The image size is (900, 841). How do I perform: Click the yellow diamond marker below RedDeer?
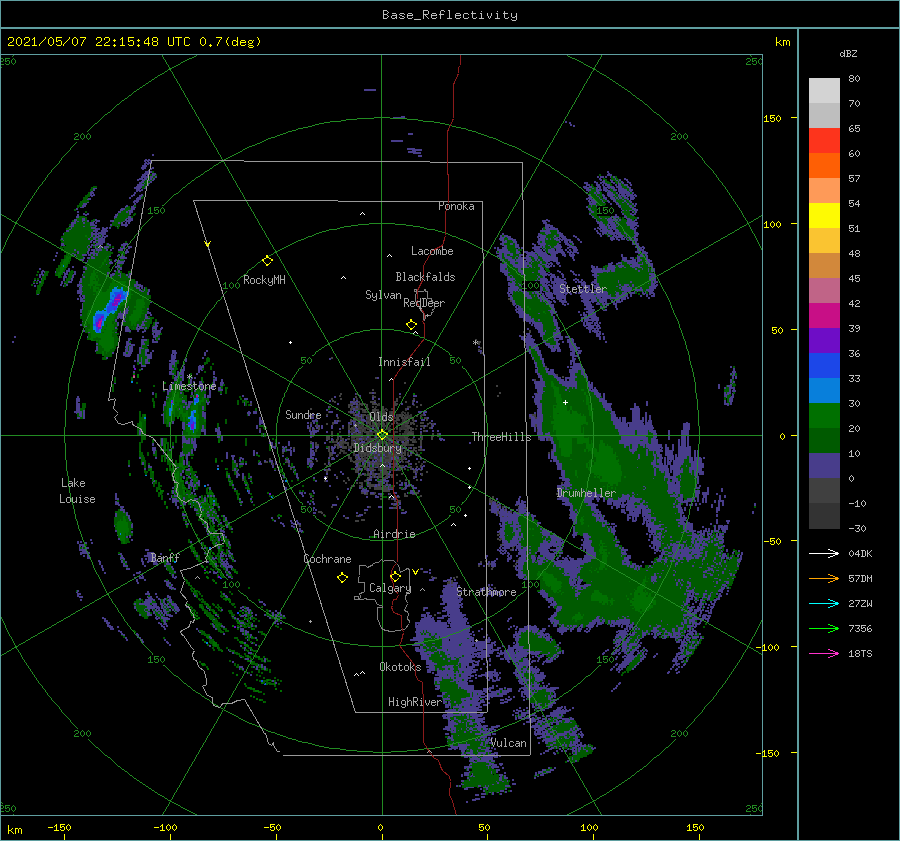tap(411, 325)
